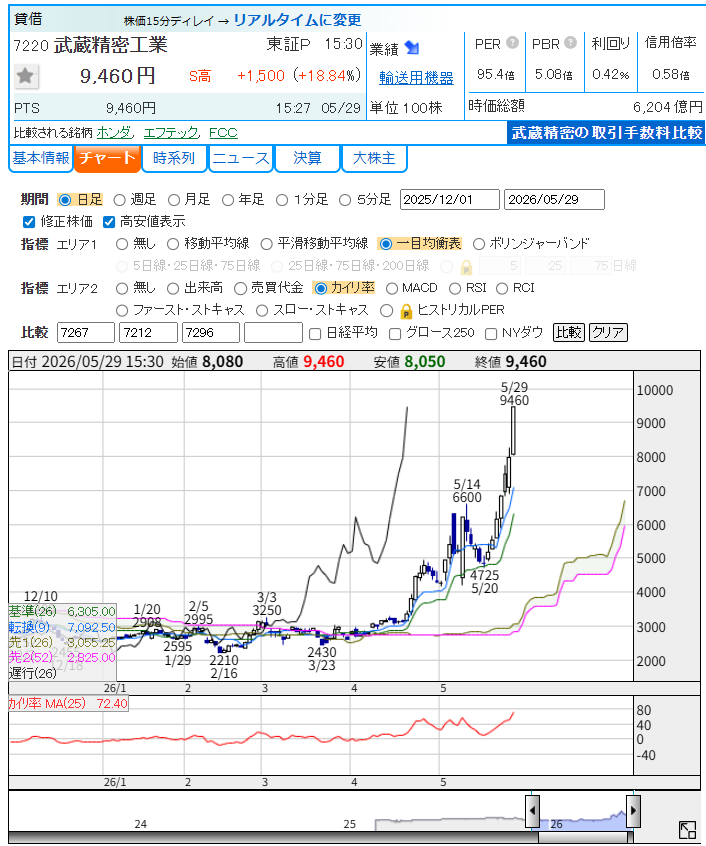Viewport: 706px width, 846px height.
Task: Select RSI indicator
Action: click(x=455, y=289)
